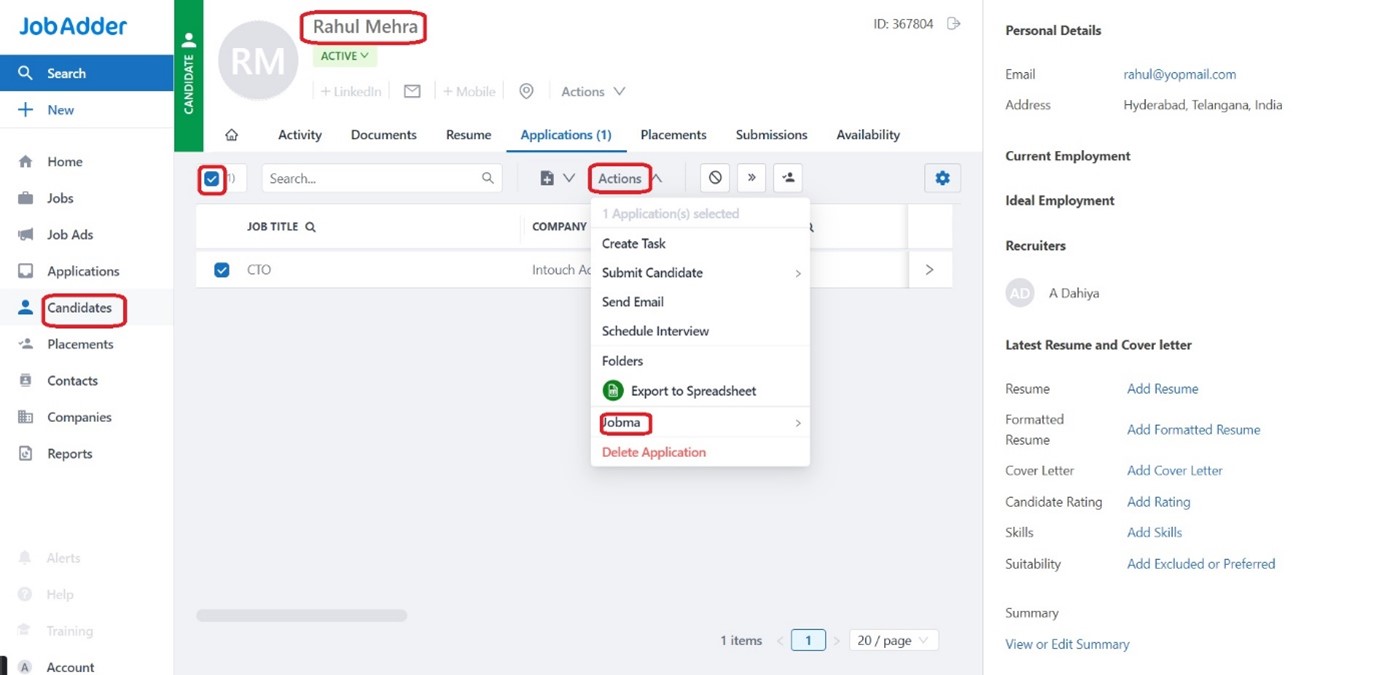
Task: Click the Add Cover Letter link
Action: (1175, 470)
